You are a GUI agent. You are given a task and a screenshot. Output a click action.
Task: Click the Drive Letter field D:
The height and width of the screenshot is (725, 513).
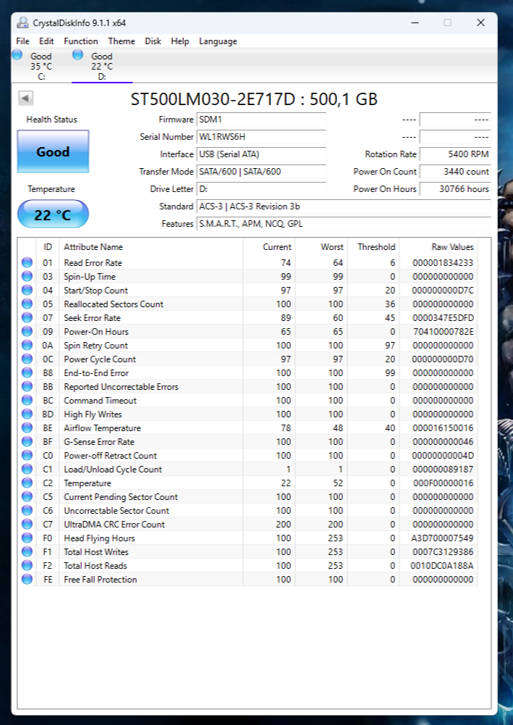(261, 189)
